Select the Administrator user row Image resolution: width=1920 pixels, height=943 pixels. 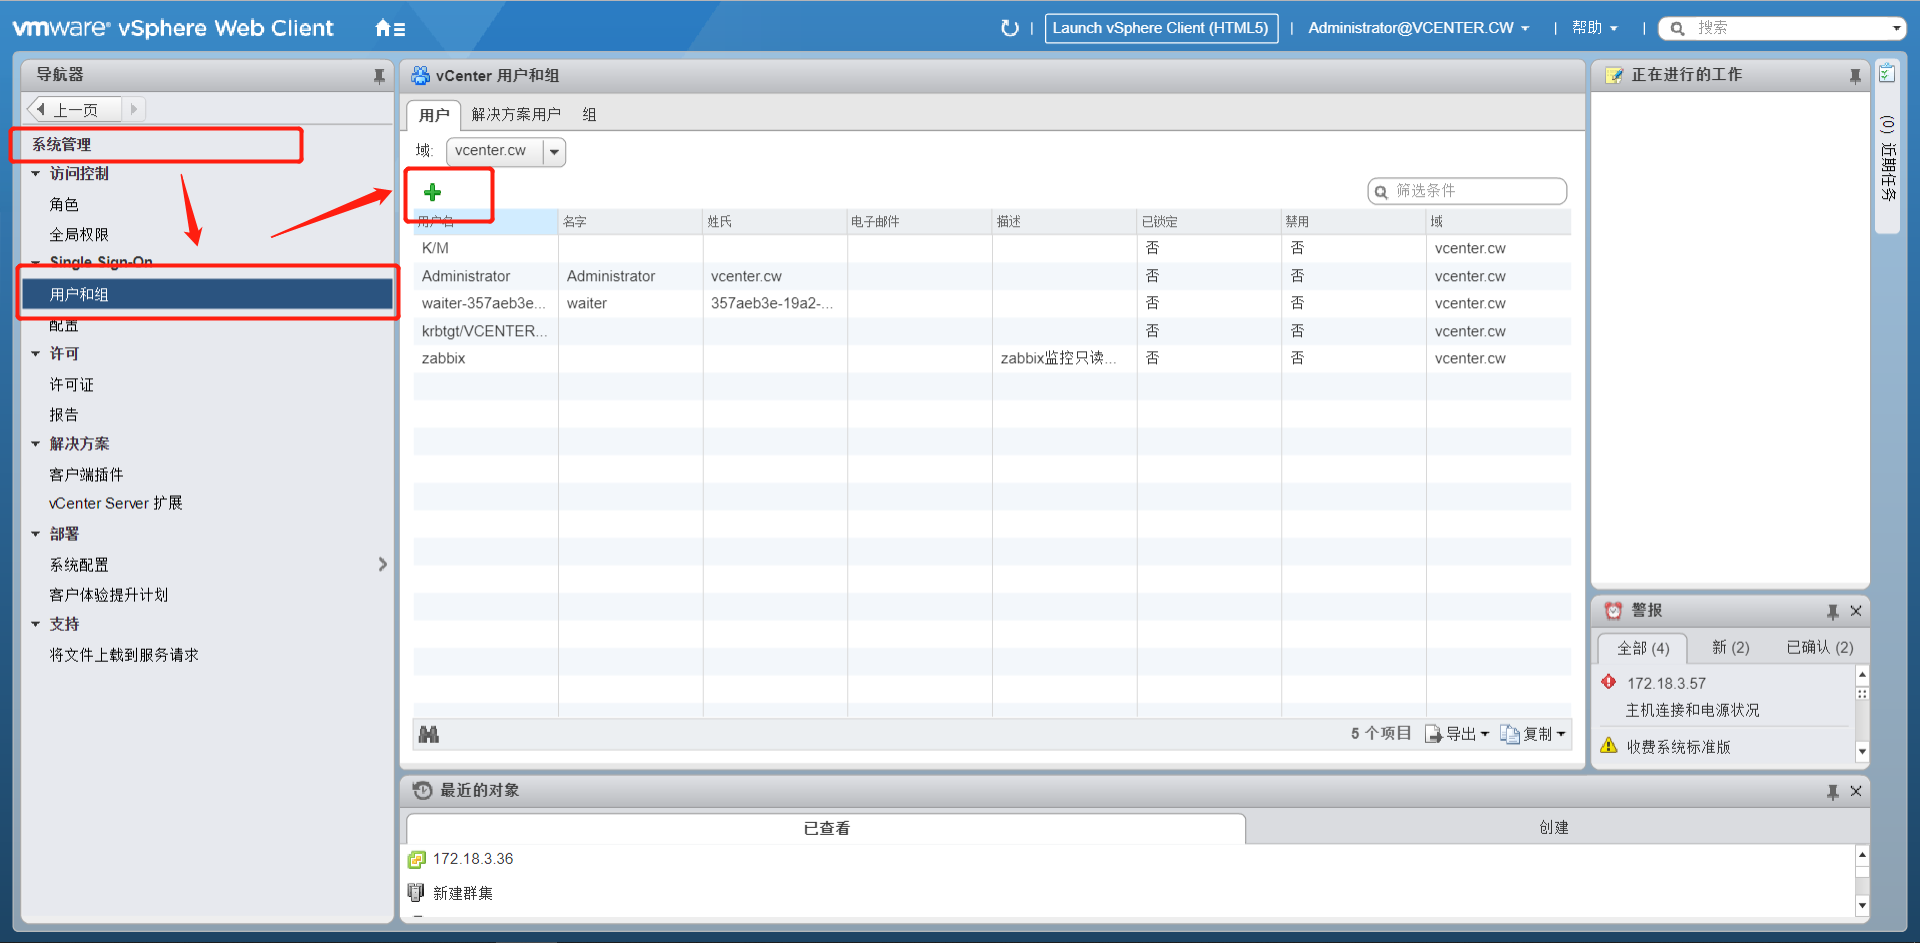[x=992, y=276]
